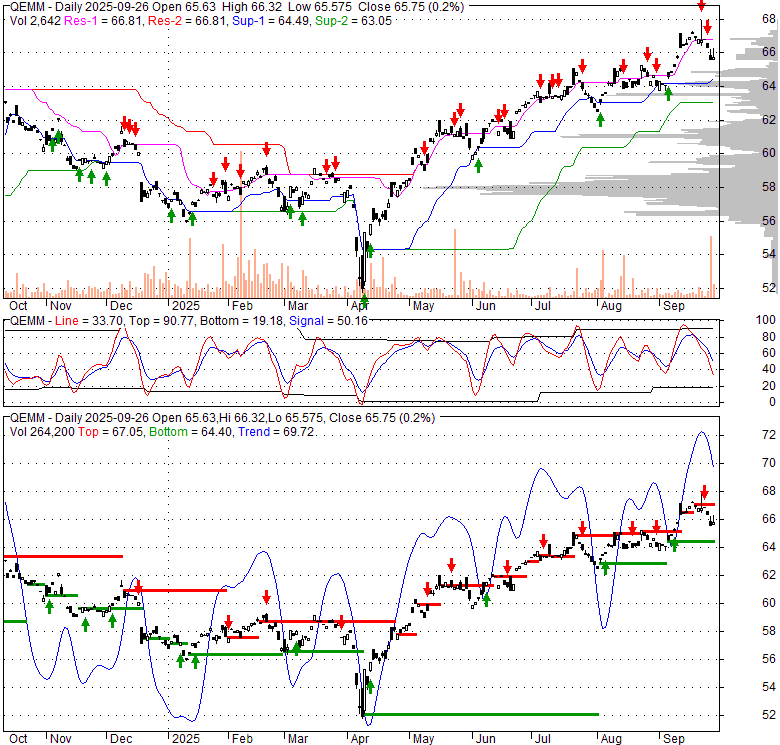Select Top = 90.77 in oscillator panel

pyautogui.click(x=162, y=321)
